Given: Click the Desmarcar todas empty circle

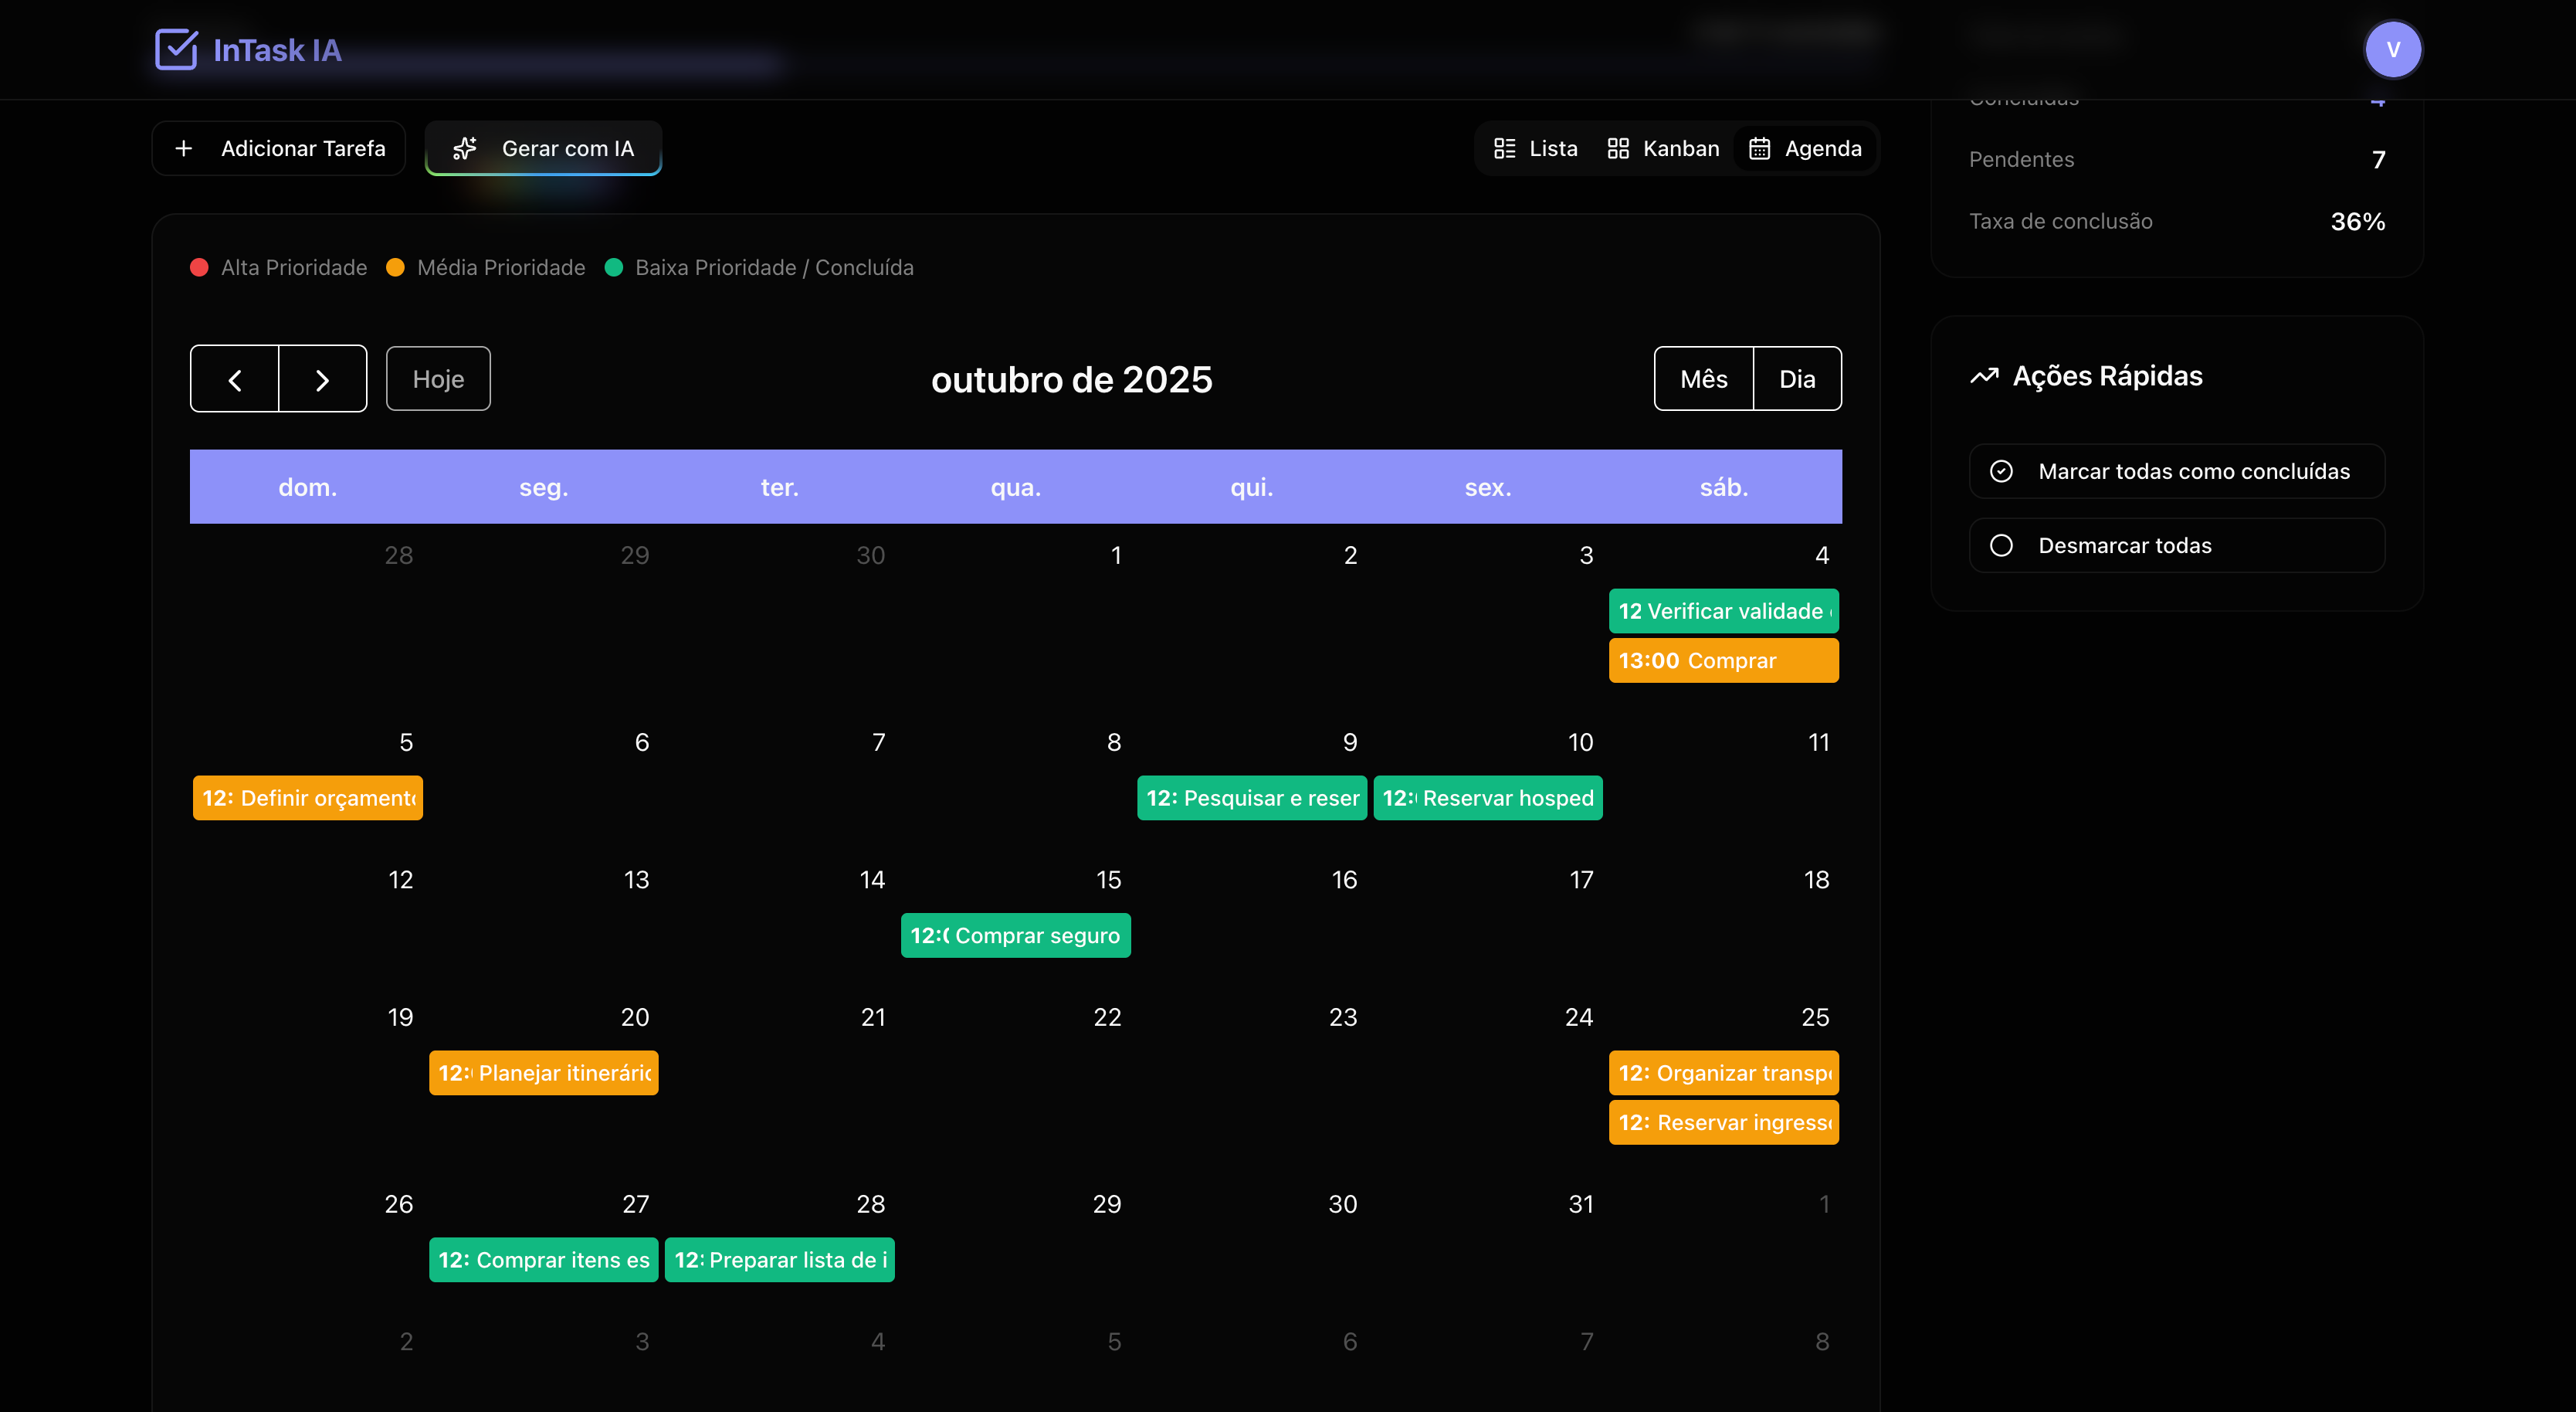Looking at the screenshot, I should pyautogui.click(x=2001, y=545).
